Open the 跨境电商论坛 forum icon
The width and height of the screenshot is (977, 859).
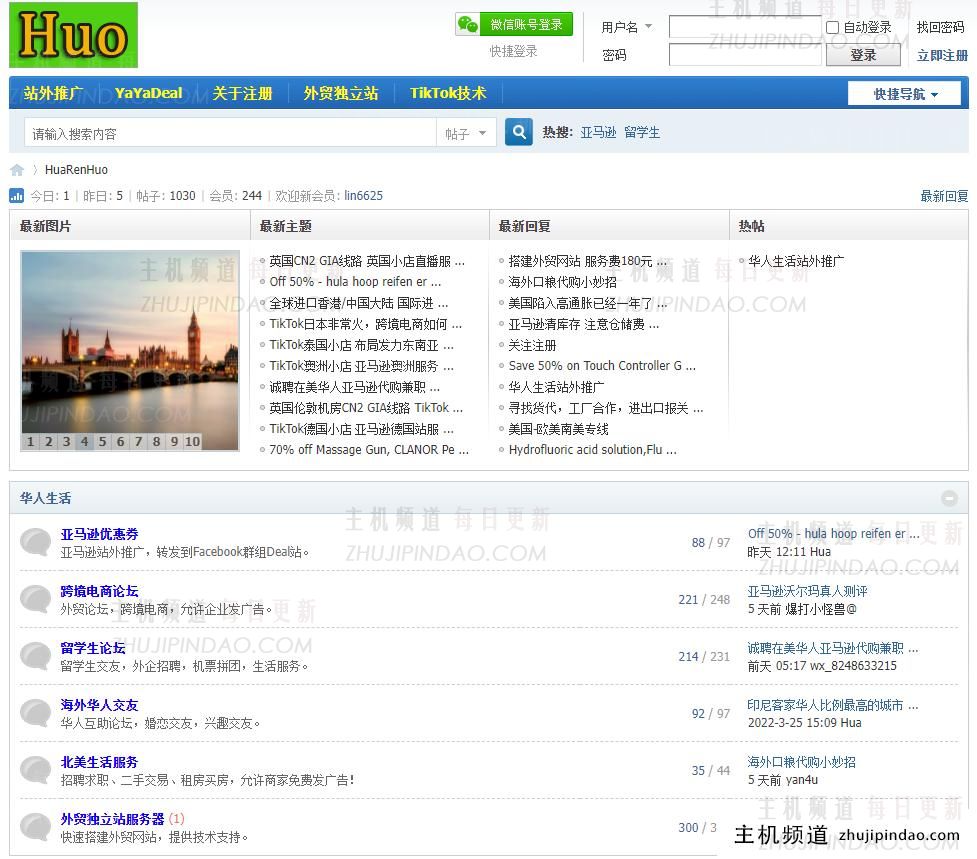click(x=34, y=598)
